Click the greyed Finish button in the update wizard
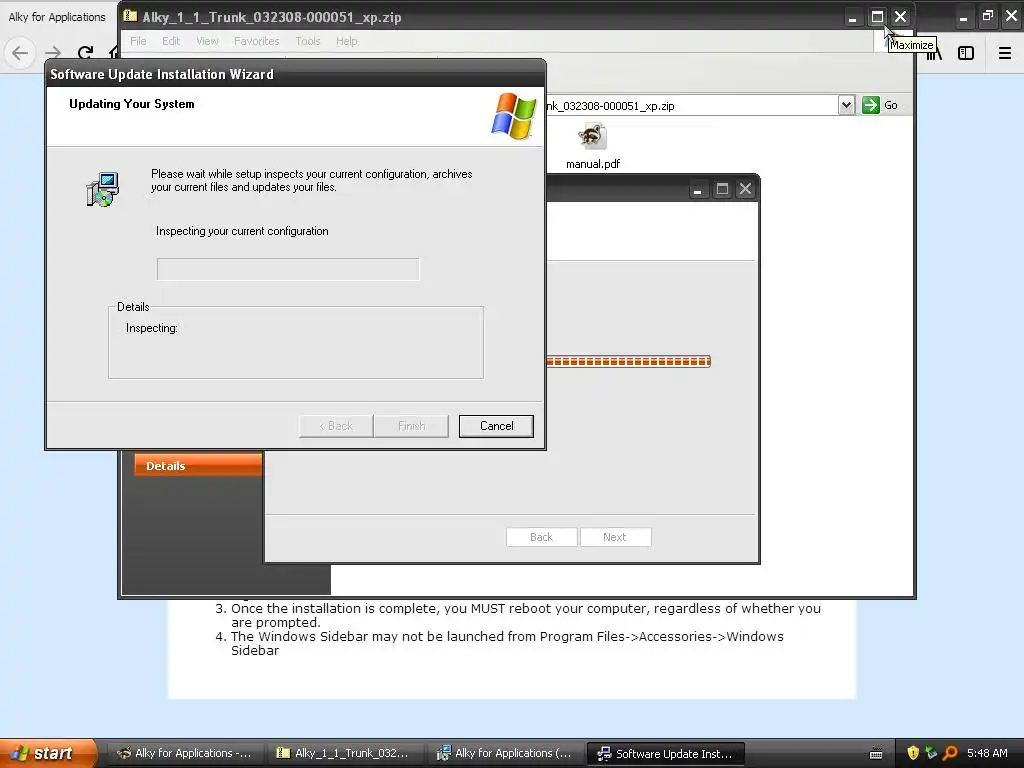1024x768 pixels. pyautogui.click(x=411, y=426)
